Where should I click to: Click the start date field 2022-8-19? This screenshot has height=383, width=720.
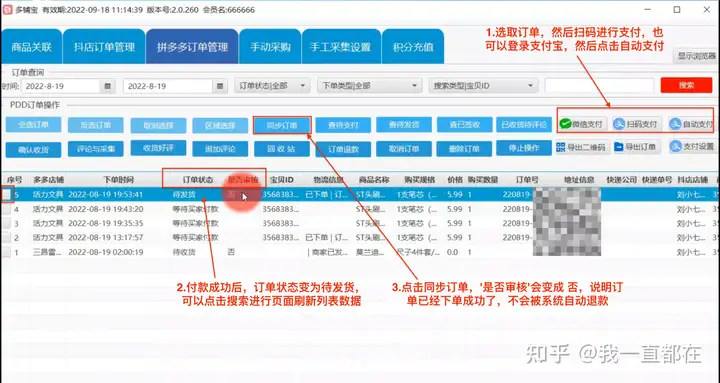[x=61, y=86]
